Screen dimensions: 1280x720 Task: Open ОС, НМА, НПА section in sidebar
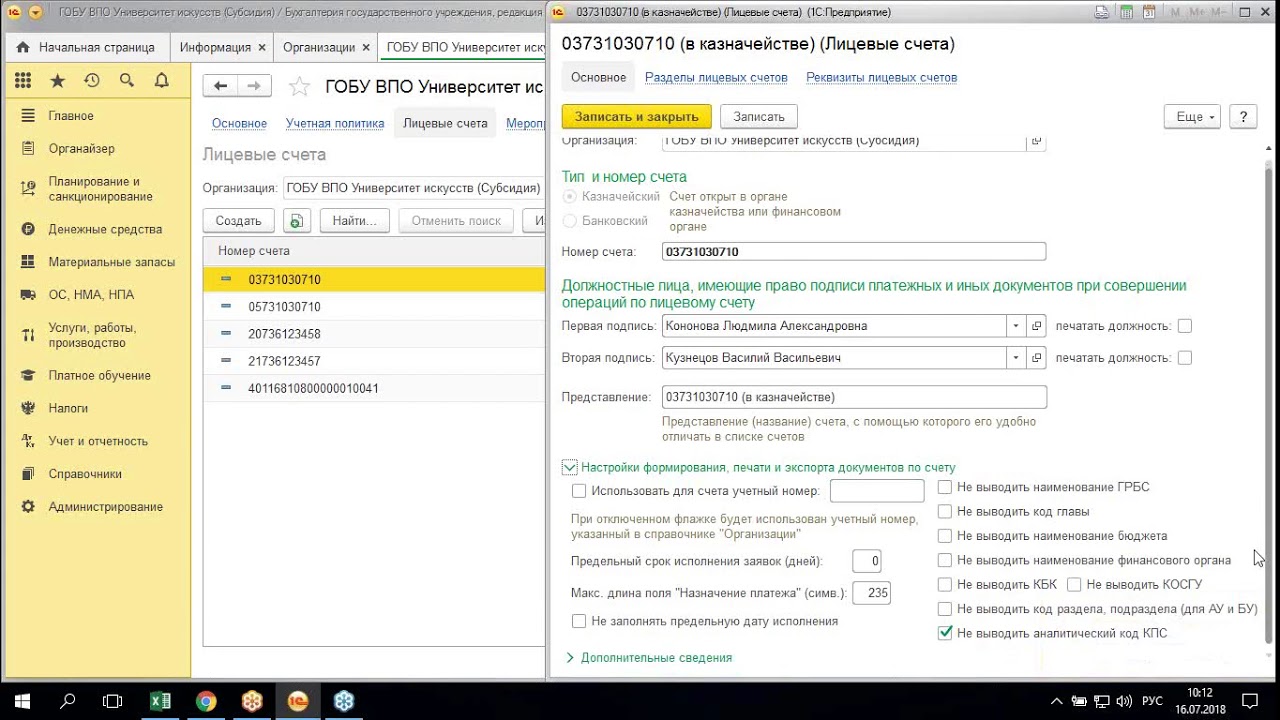(x=91, y=295)
